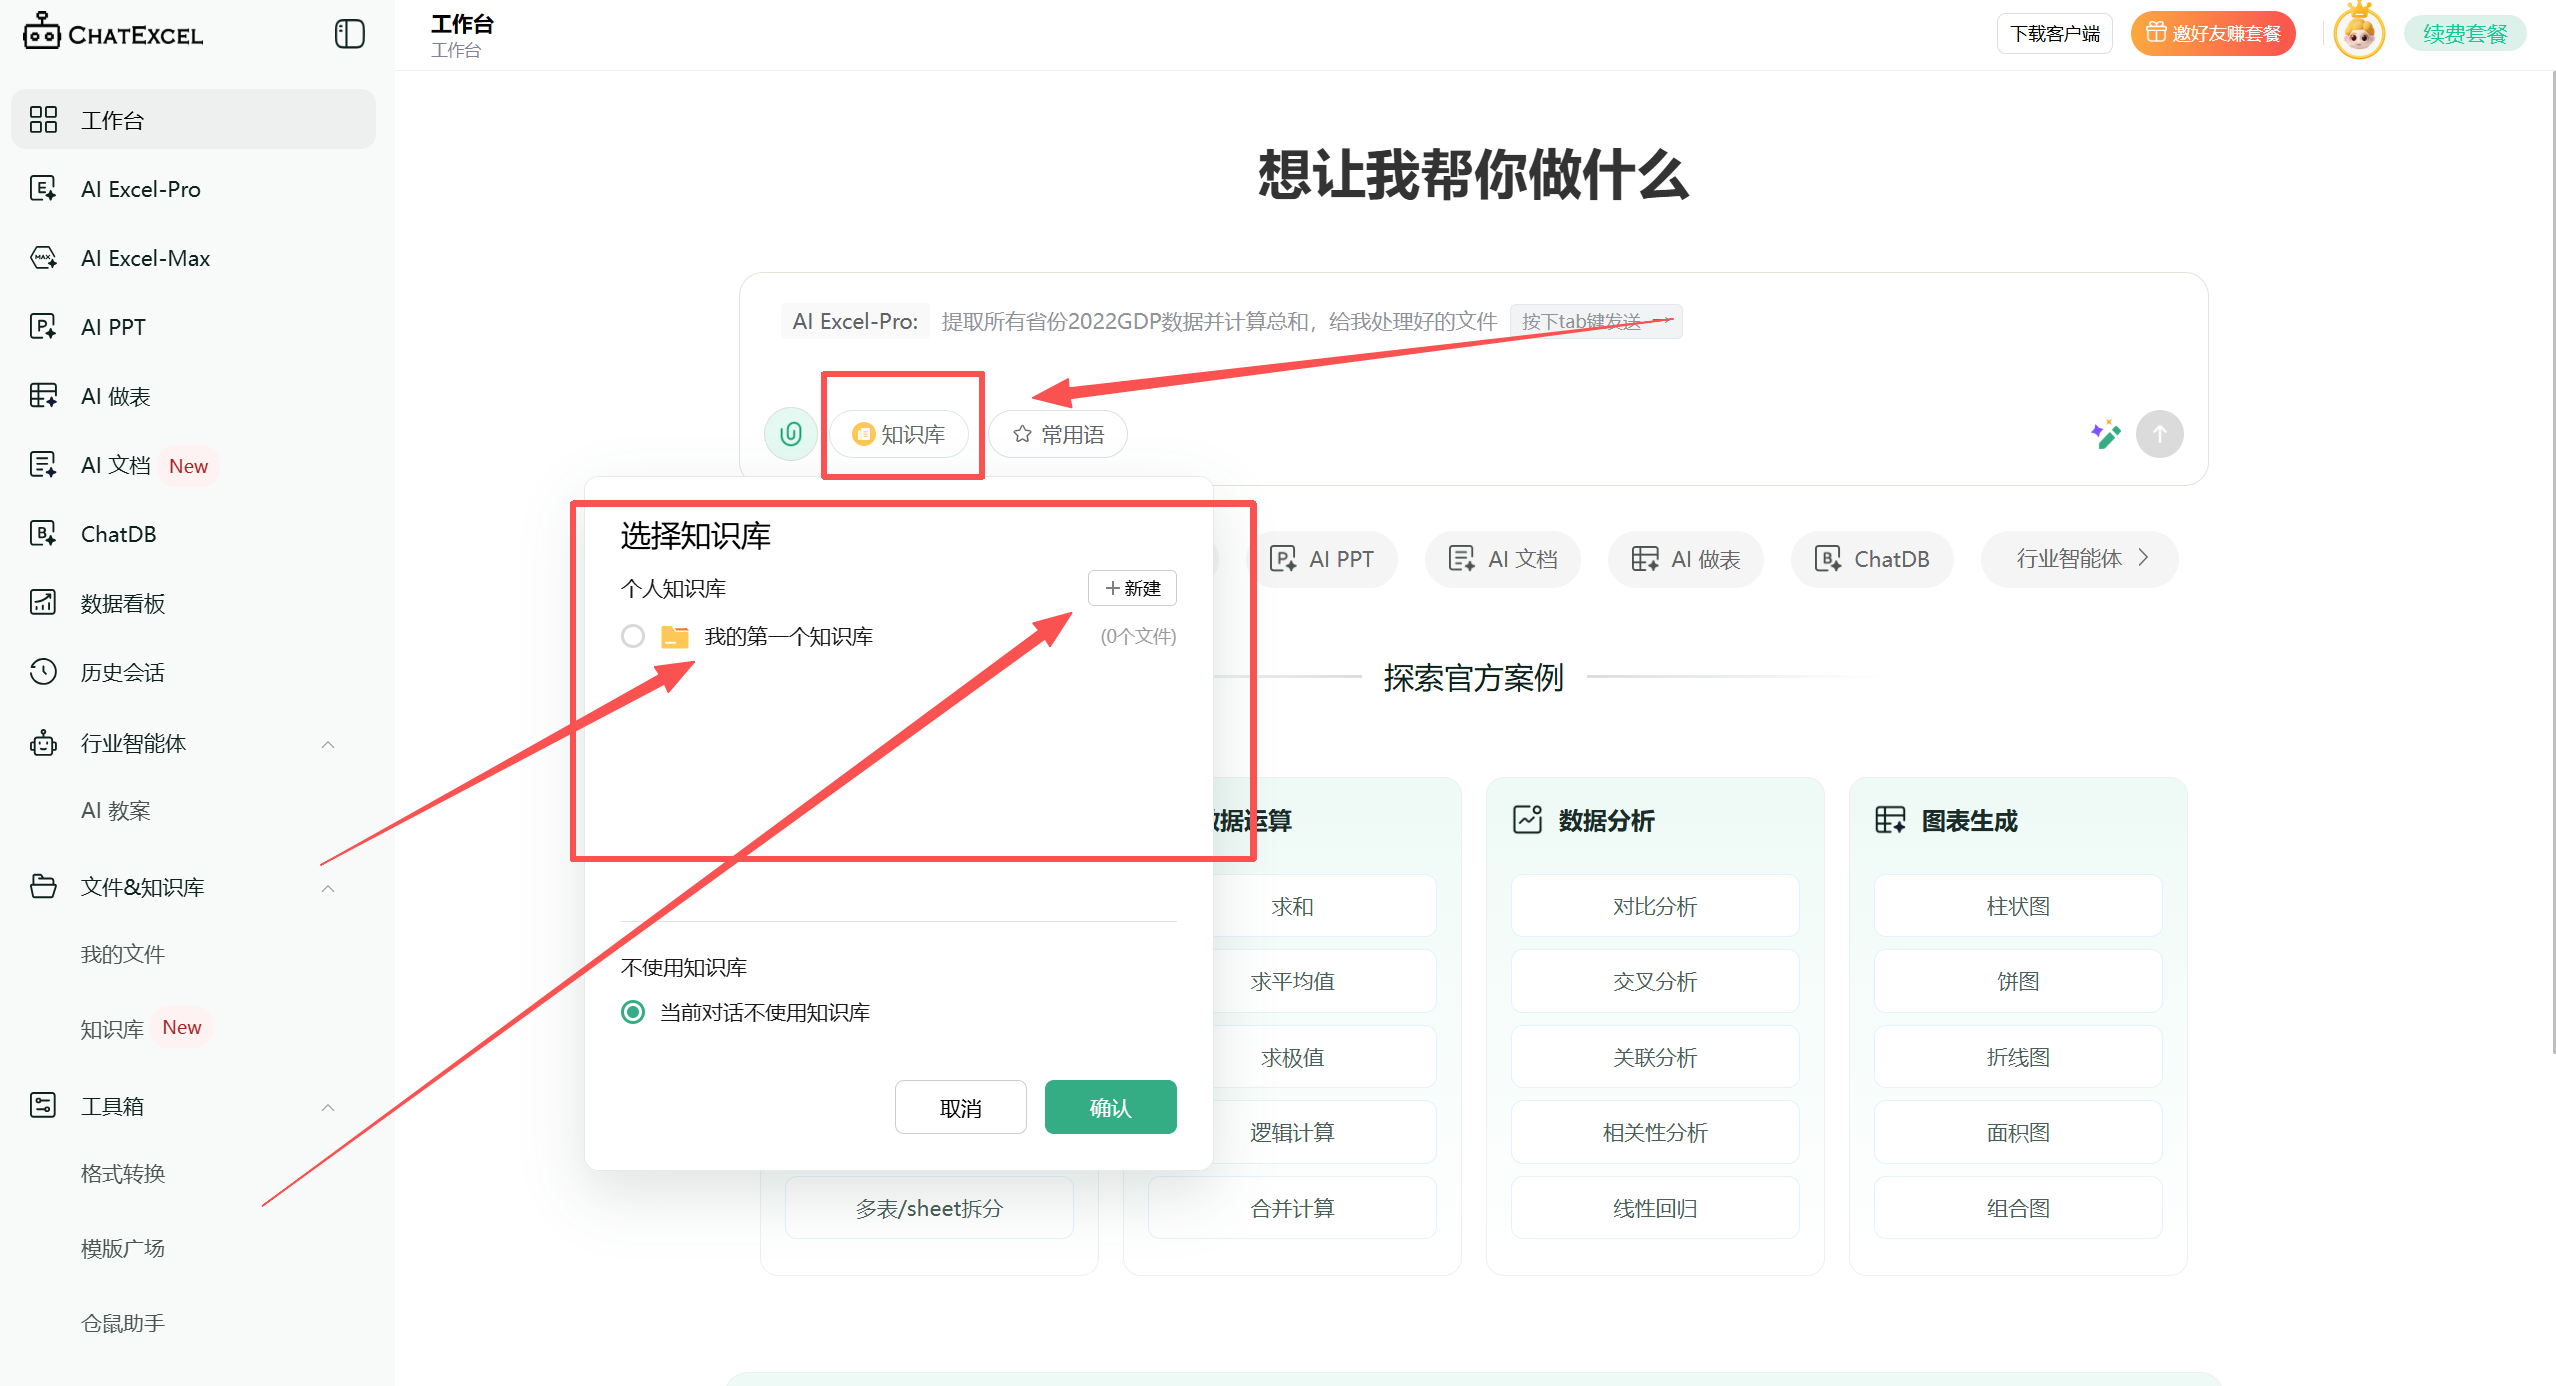This screenshot has height=1386, width=2556.
Task: Click the 历史会话 clock icon
Action: tap(43, 671)
